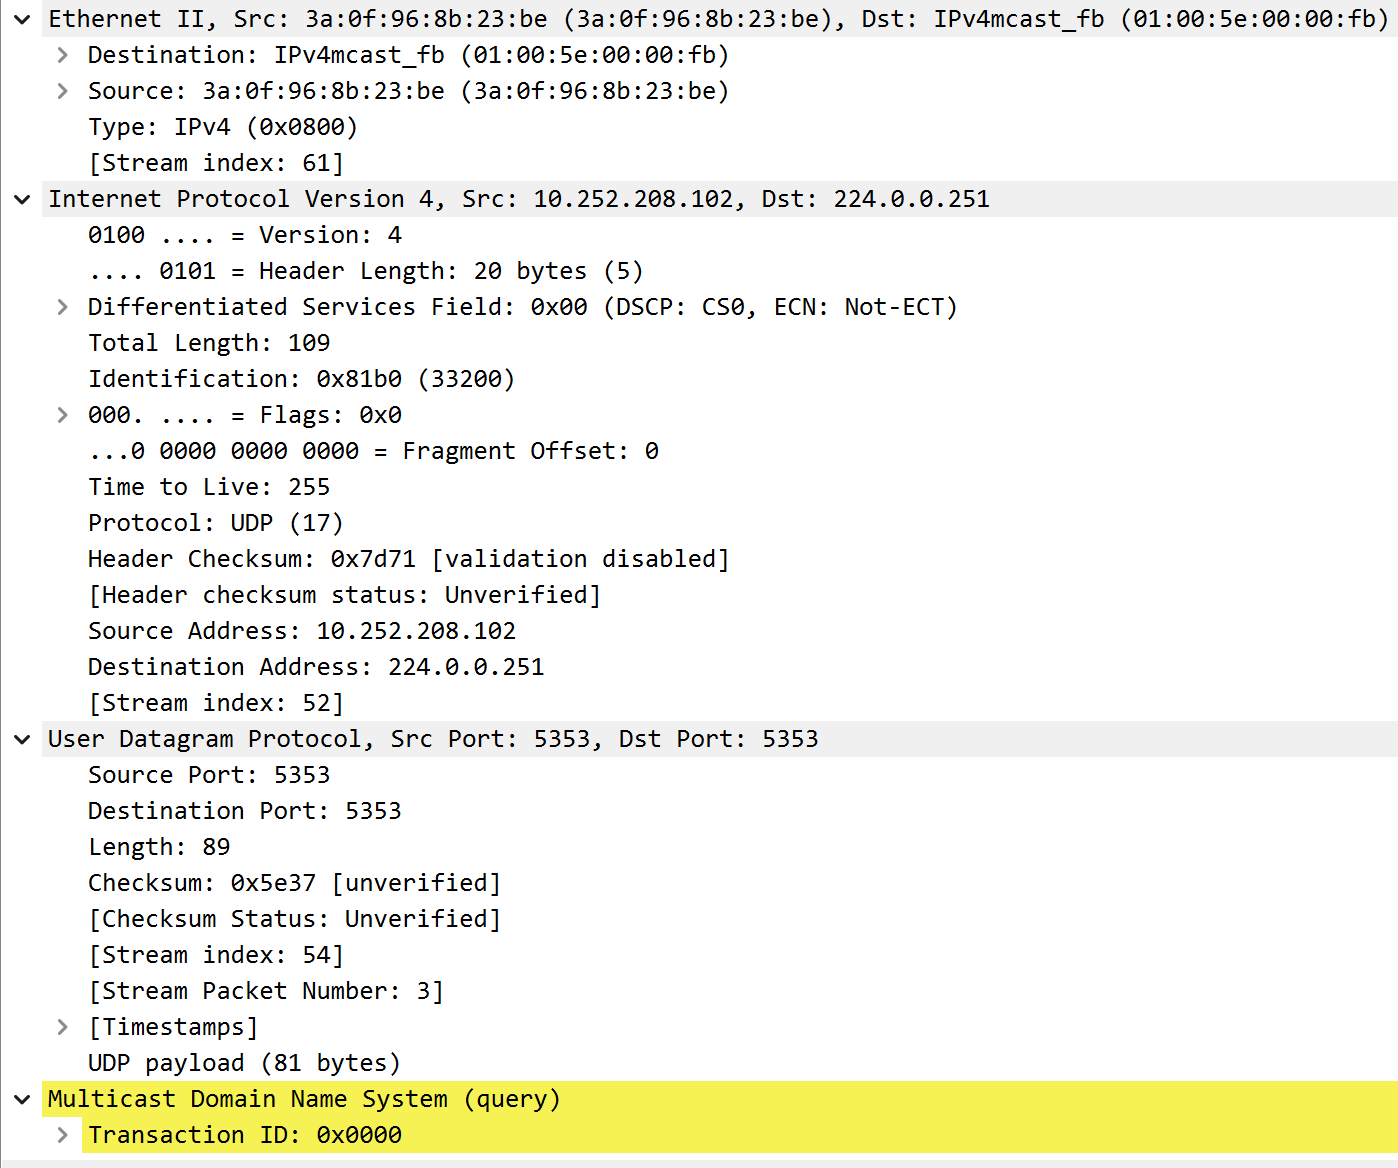The height and width of the screenshot is (1168, 1398).
Task: Collapse the Ethernet II section
Action: (x=22, y=19)
